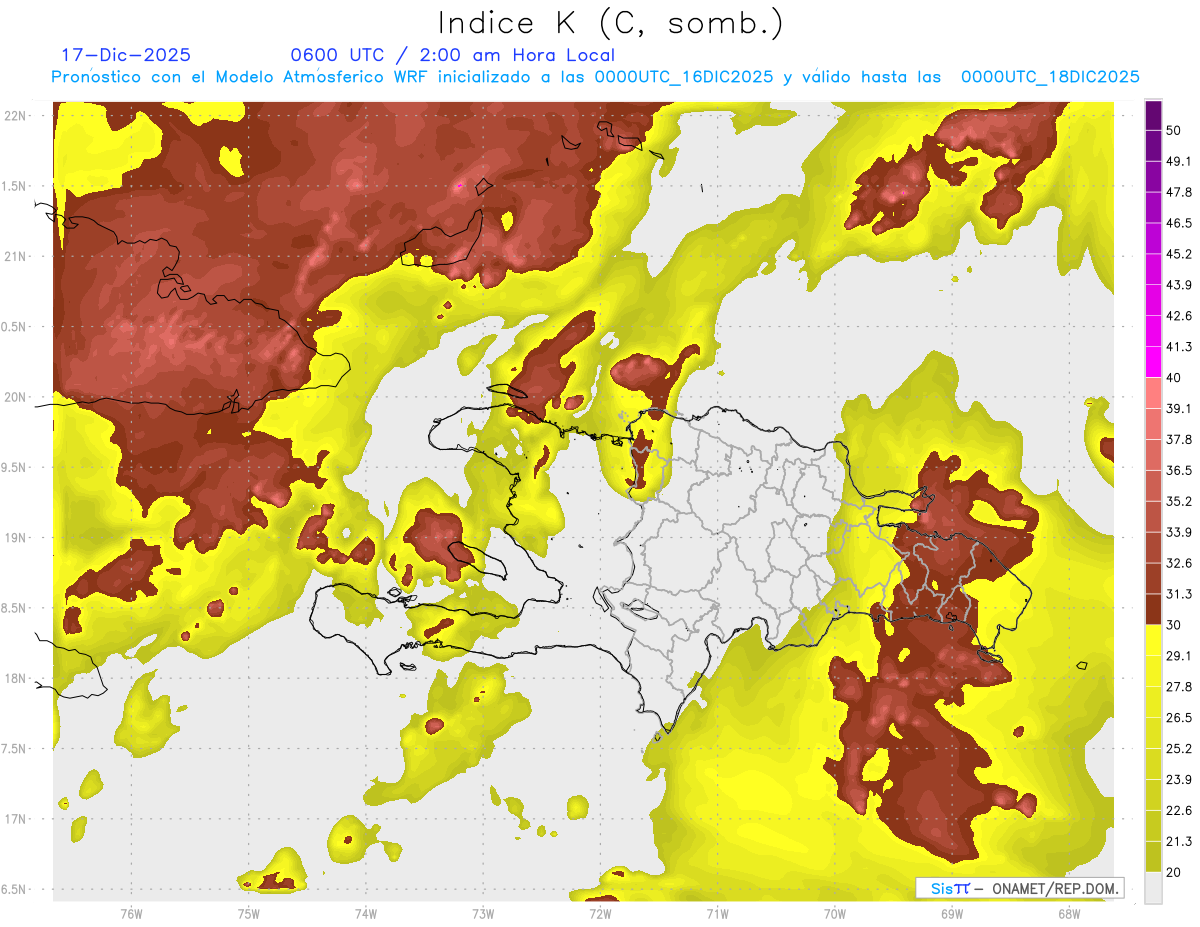
Task: Click the "47.8" color scale label
Action: point(1179,192)
